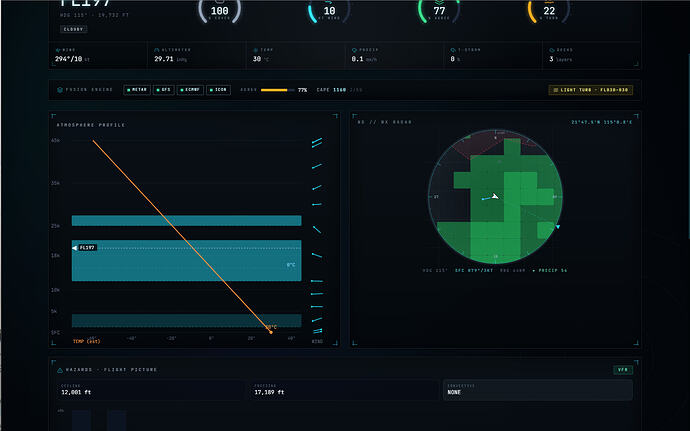The width and height of the screenshot is (690, 431).
Task: Select the Freezing 17,189 ft card
Action: tap(345, 390)
